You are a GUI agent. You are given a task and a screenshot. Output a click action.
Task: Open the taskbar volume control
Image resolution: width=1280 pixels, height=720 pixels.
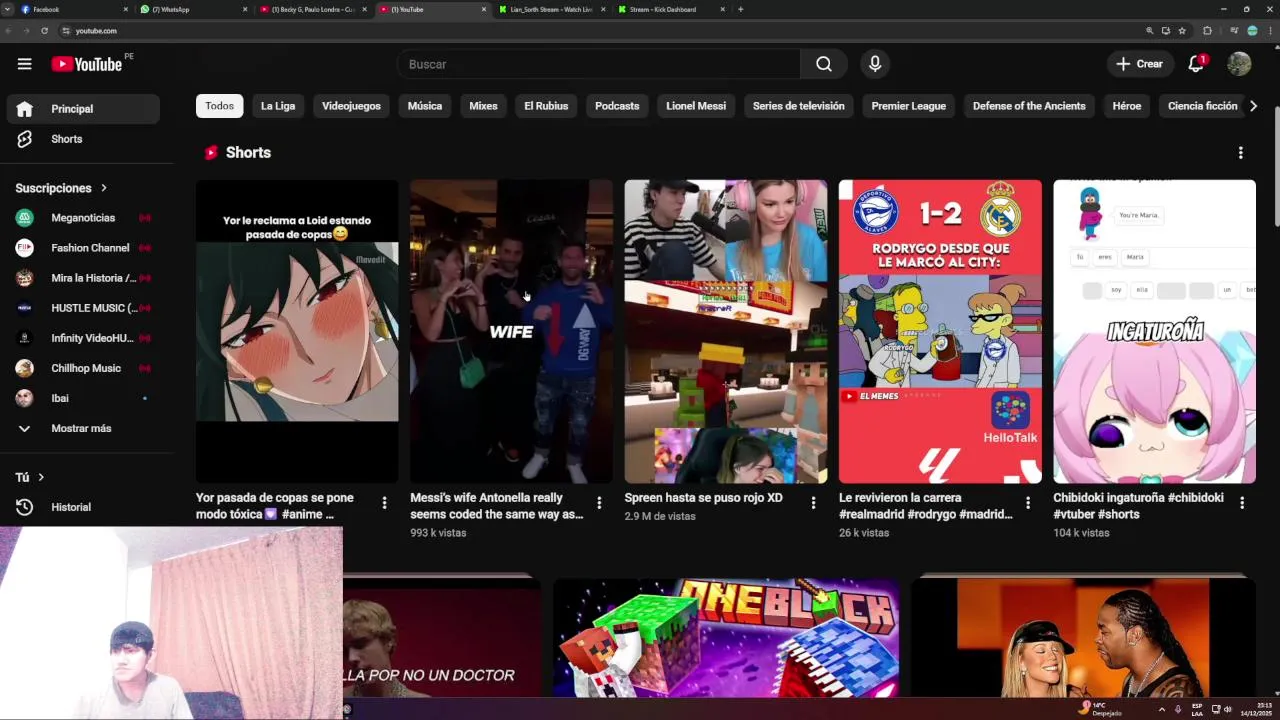tap(1227, 709)
